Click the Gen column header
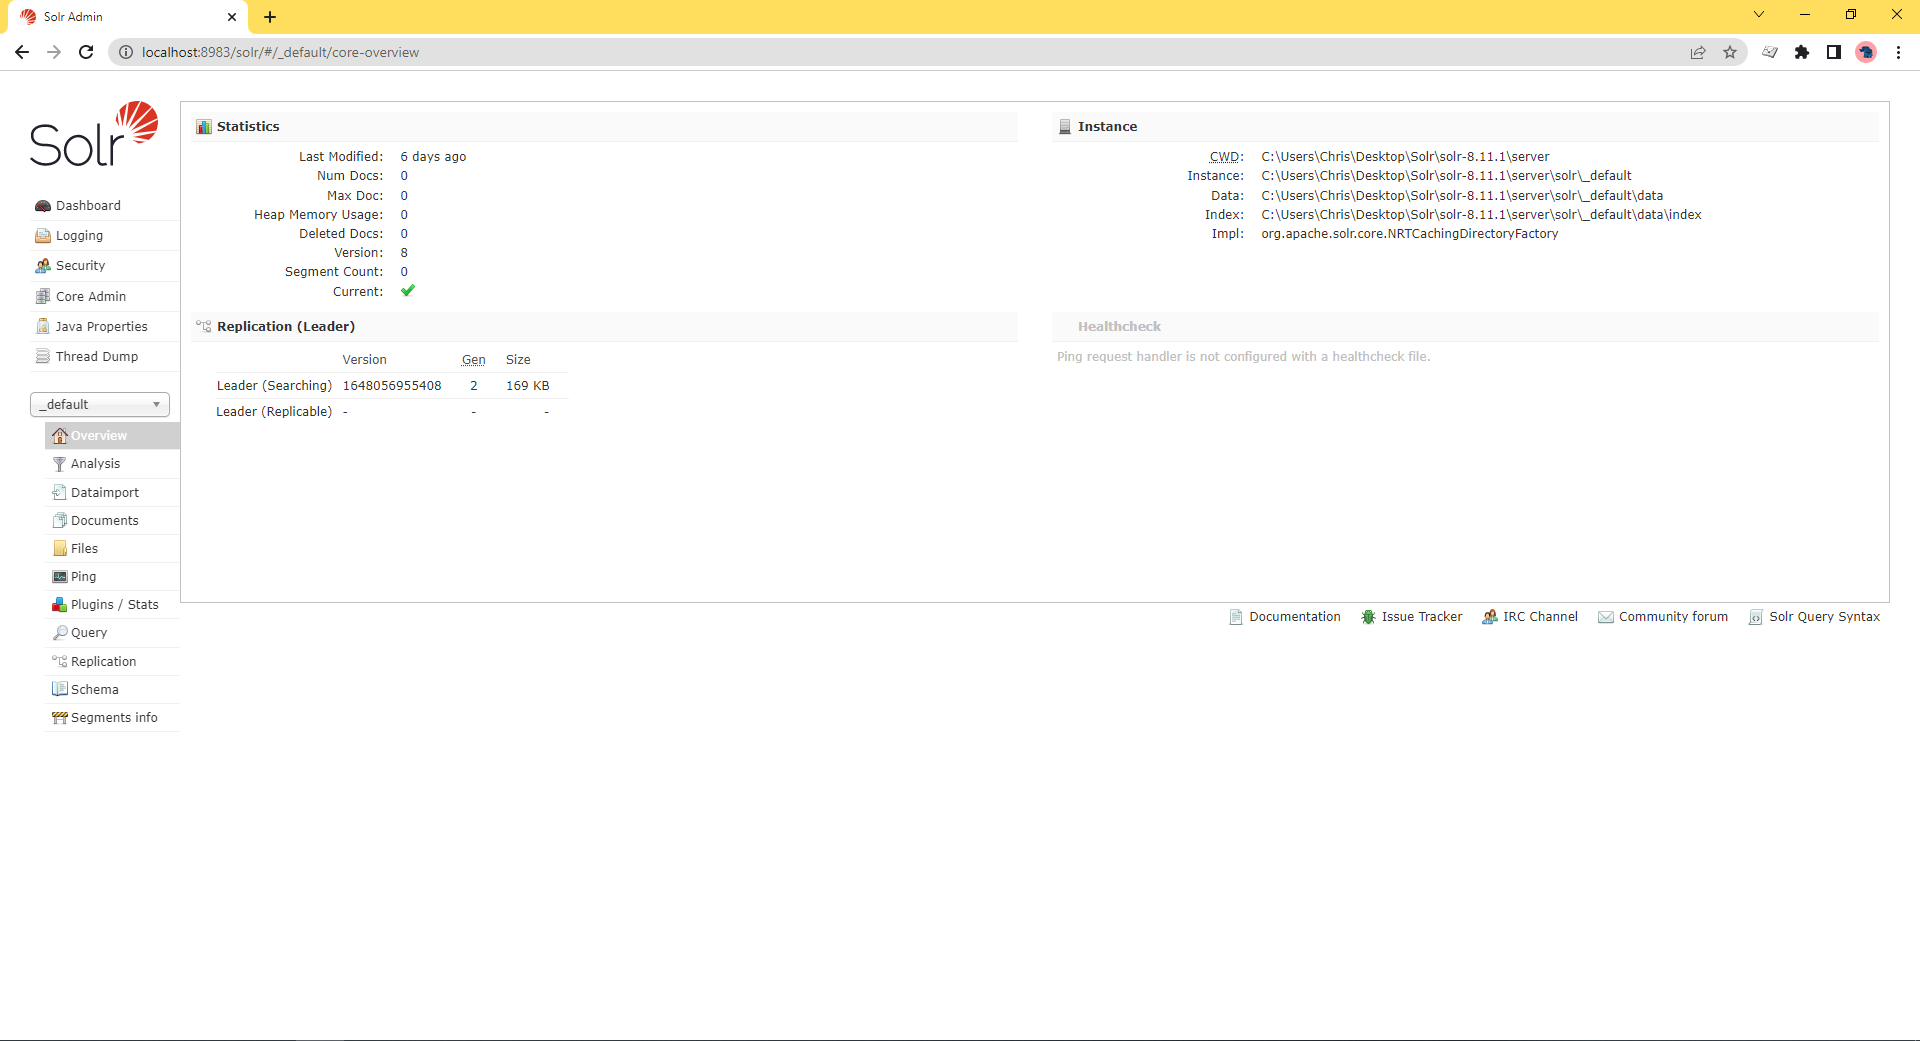 [x=473, y=360]
